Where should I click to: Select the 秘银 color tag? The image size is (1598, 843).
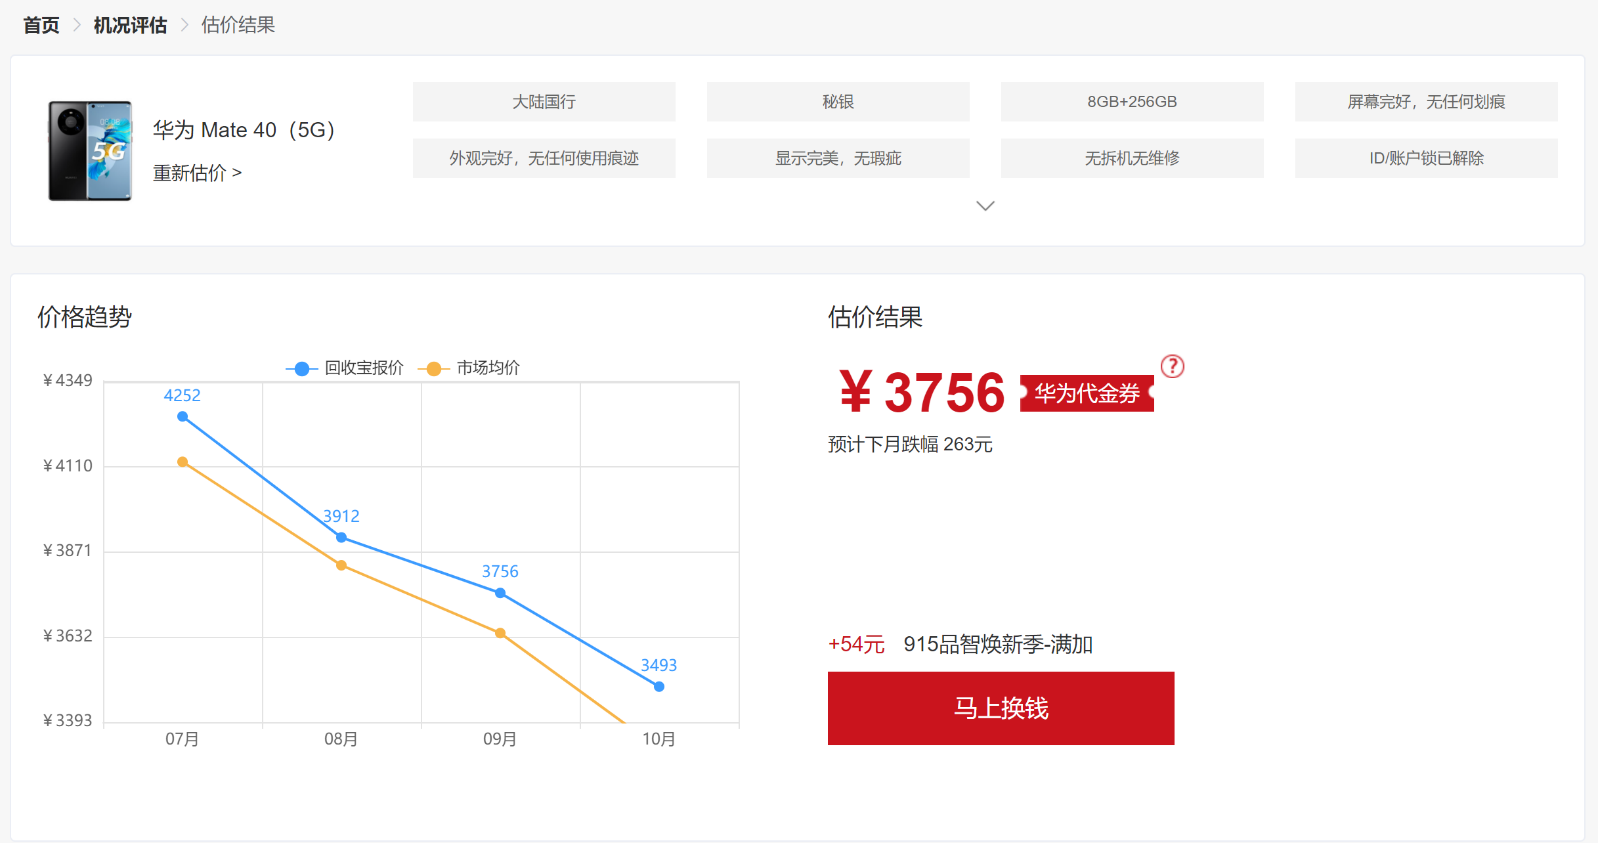pos(838,102)
